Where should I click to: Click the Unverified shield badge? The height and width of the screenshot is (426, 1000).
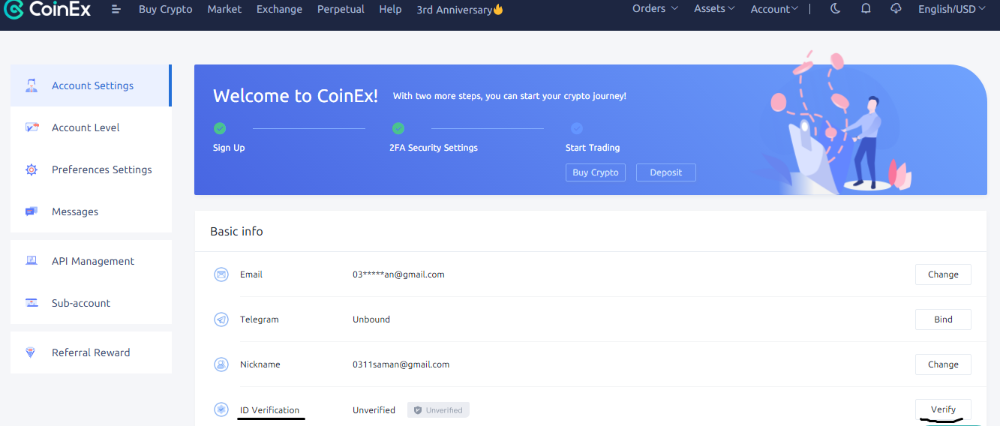coord(439,410)
